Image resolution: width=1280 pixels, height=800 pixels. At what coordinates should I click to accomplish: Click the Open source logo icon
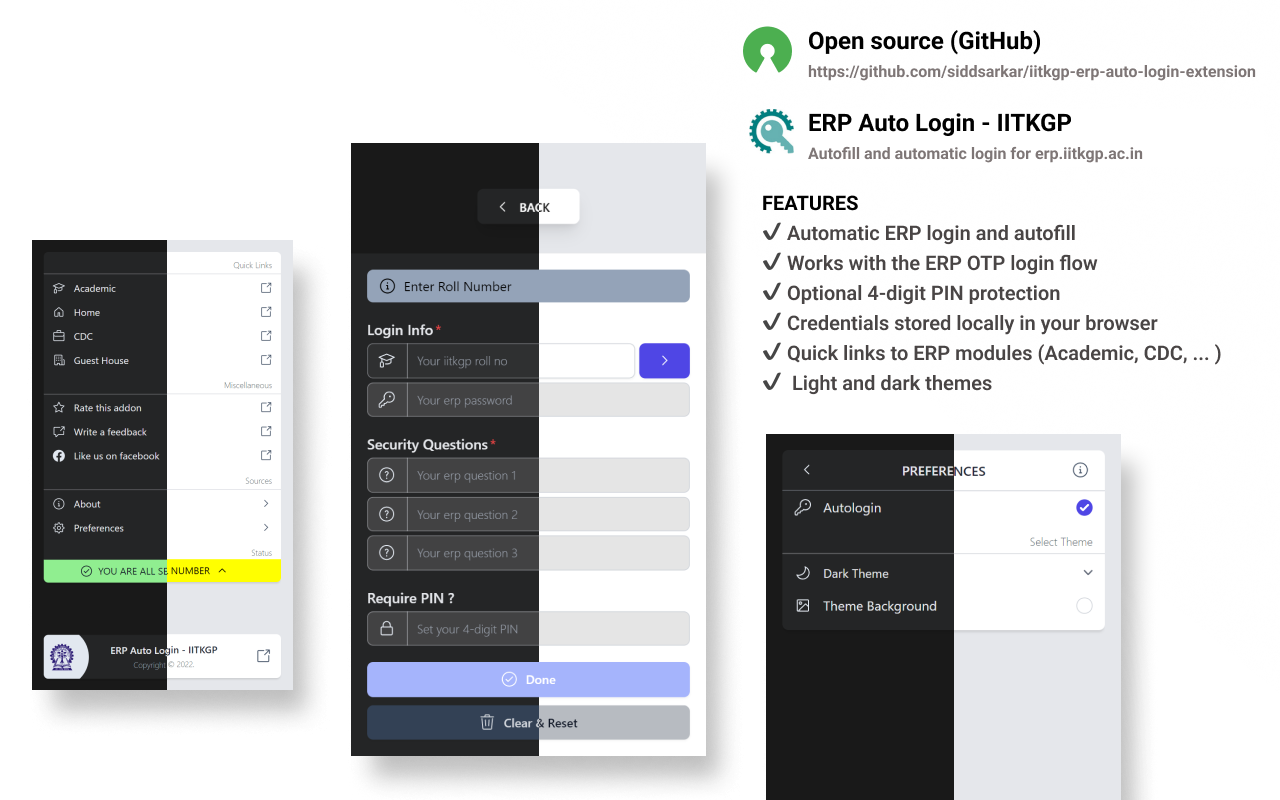tap(767, 50)
